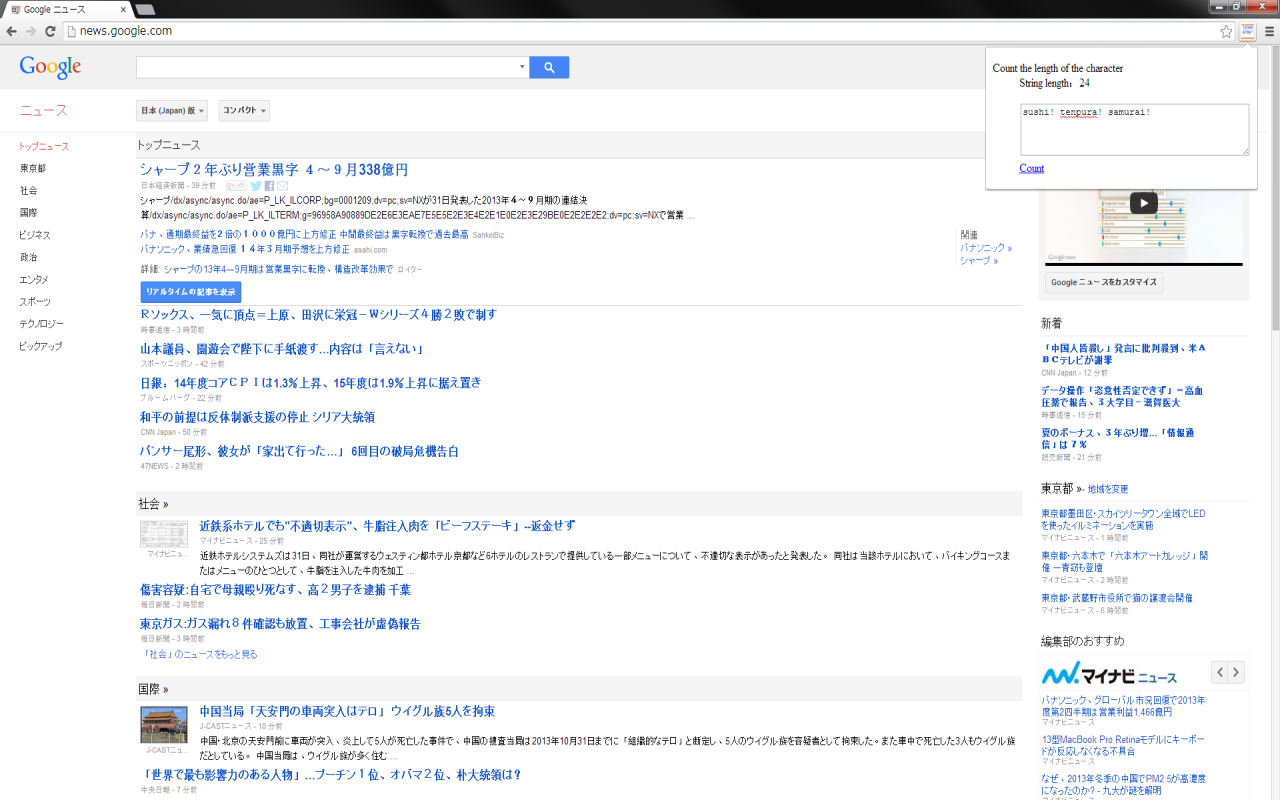Viewport: 1280px width, 800px height.
Task: Select トップニュース in sidebar
Action: coord(44,147)
